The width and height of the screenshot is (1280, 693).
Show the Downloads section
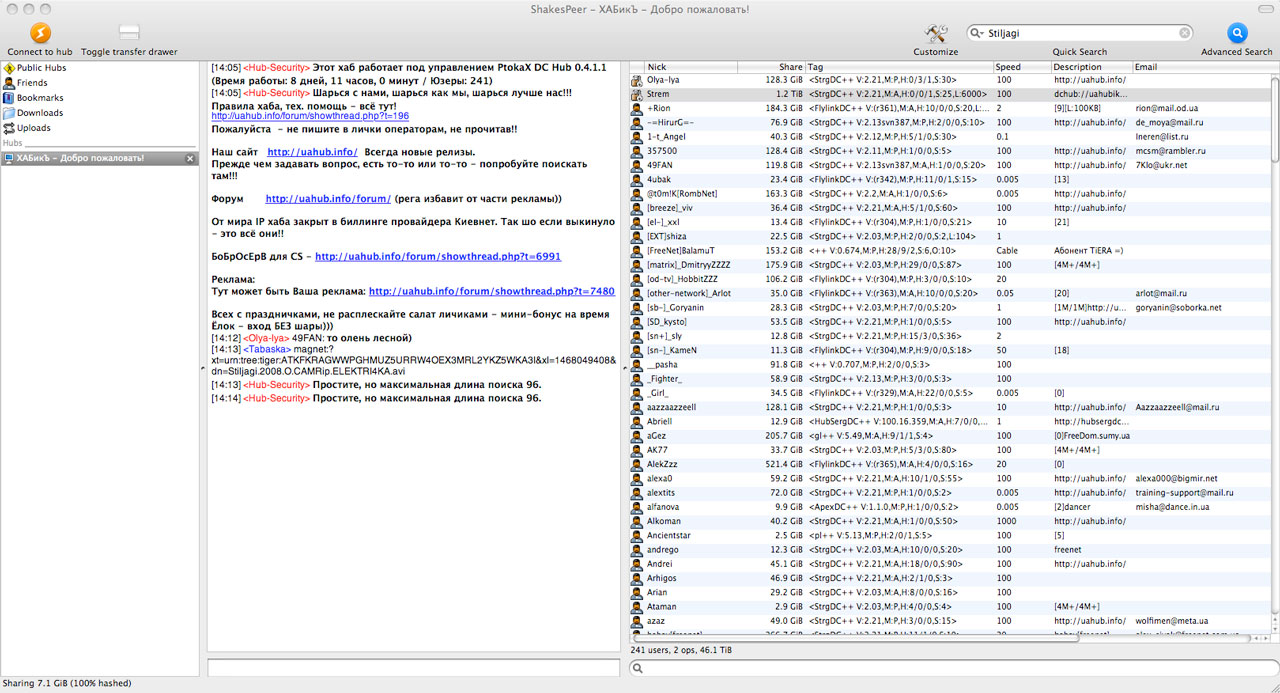click(39, 113)
